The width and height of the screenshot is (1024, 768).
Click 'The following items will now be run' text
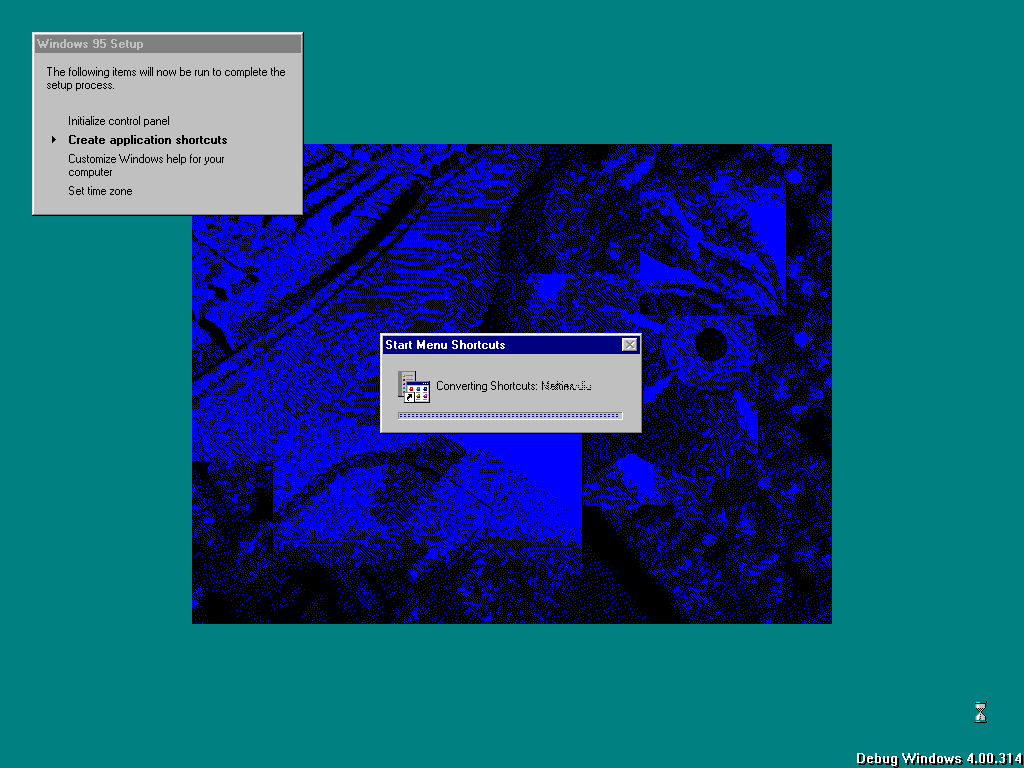[166, 78]
